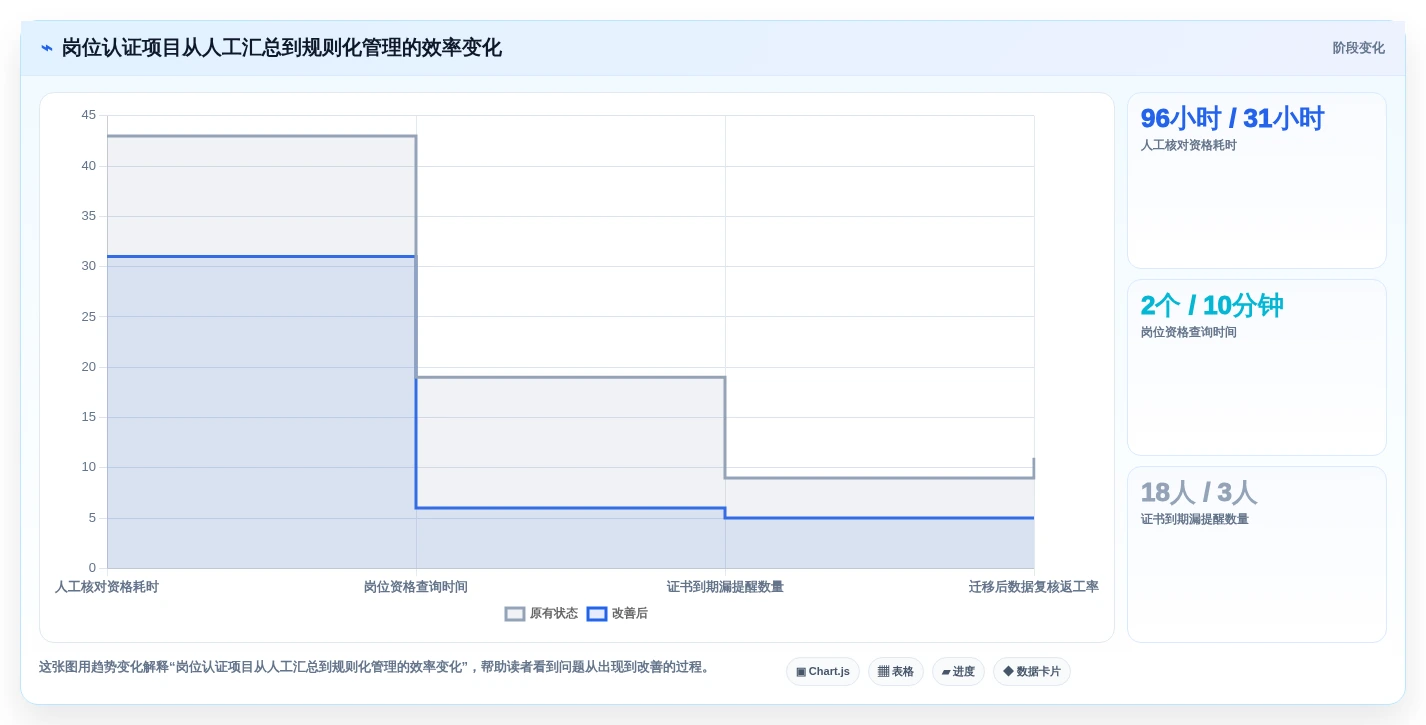The height and width of the screenshot is (725, 1426).
Task: Select the 表格 tag chip
Action: [896, 672]
